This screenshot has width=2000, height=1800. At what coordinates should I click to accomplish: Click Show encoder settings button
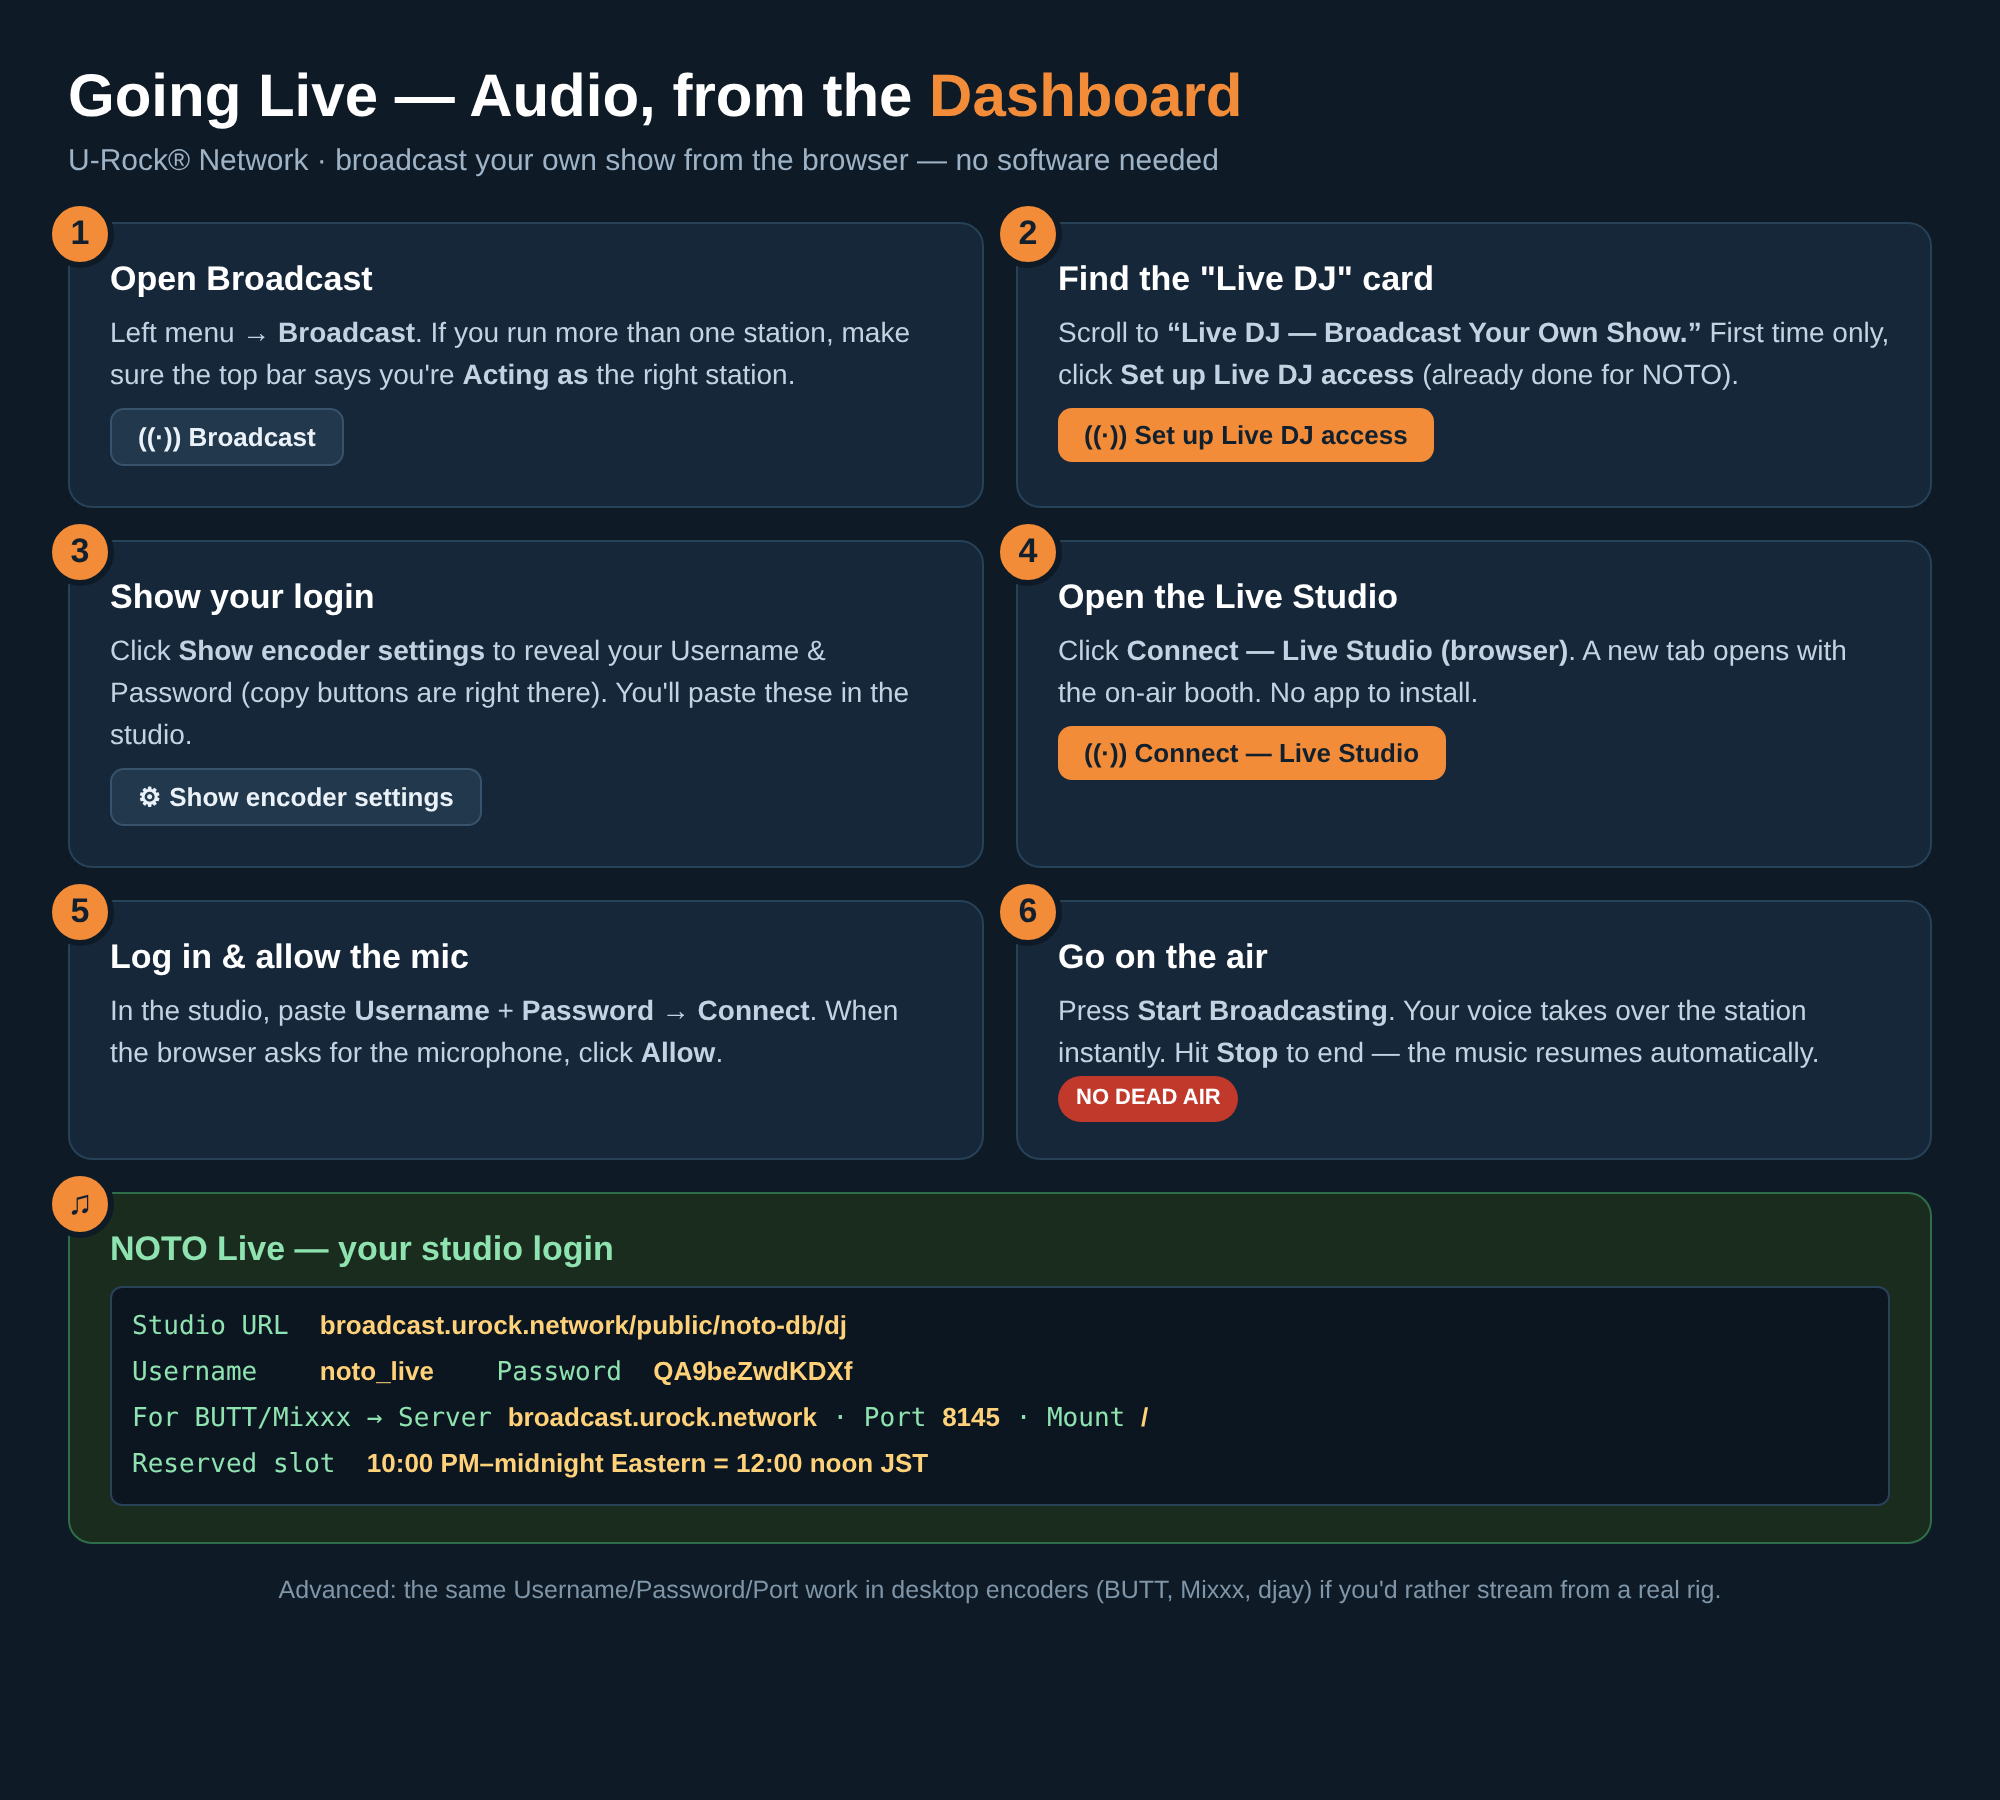pos(296,797)
